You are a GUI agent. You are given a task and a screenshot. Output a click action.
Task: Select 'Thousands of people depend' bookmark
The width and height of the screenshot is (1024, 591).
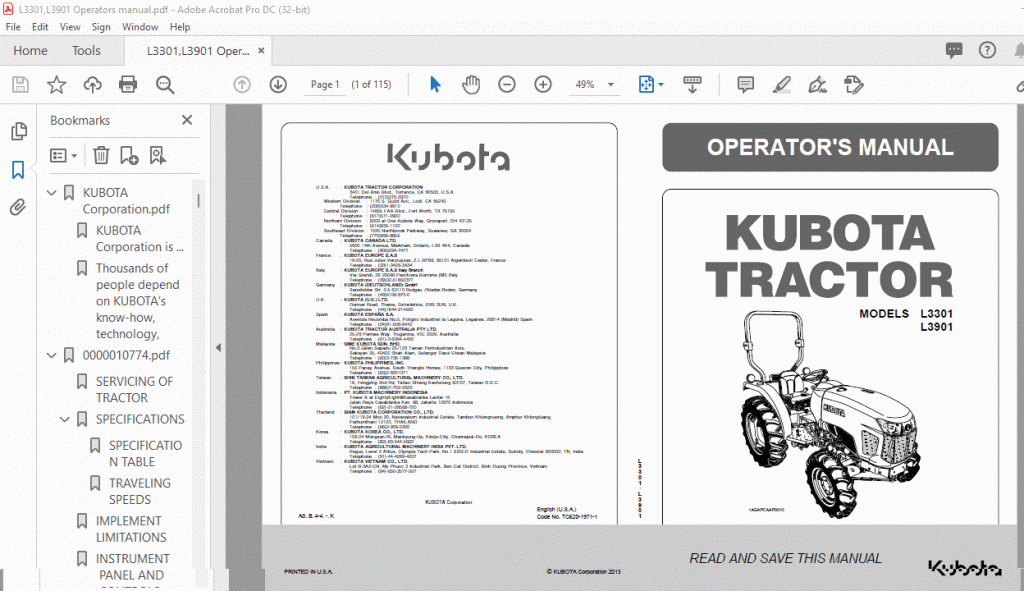coord(138,301)
